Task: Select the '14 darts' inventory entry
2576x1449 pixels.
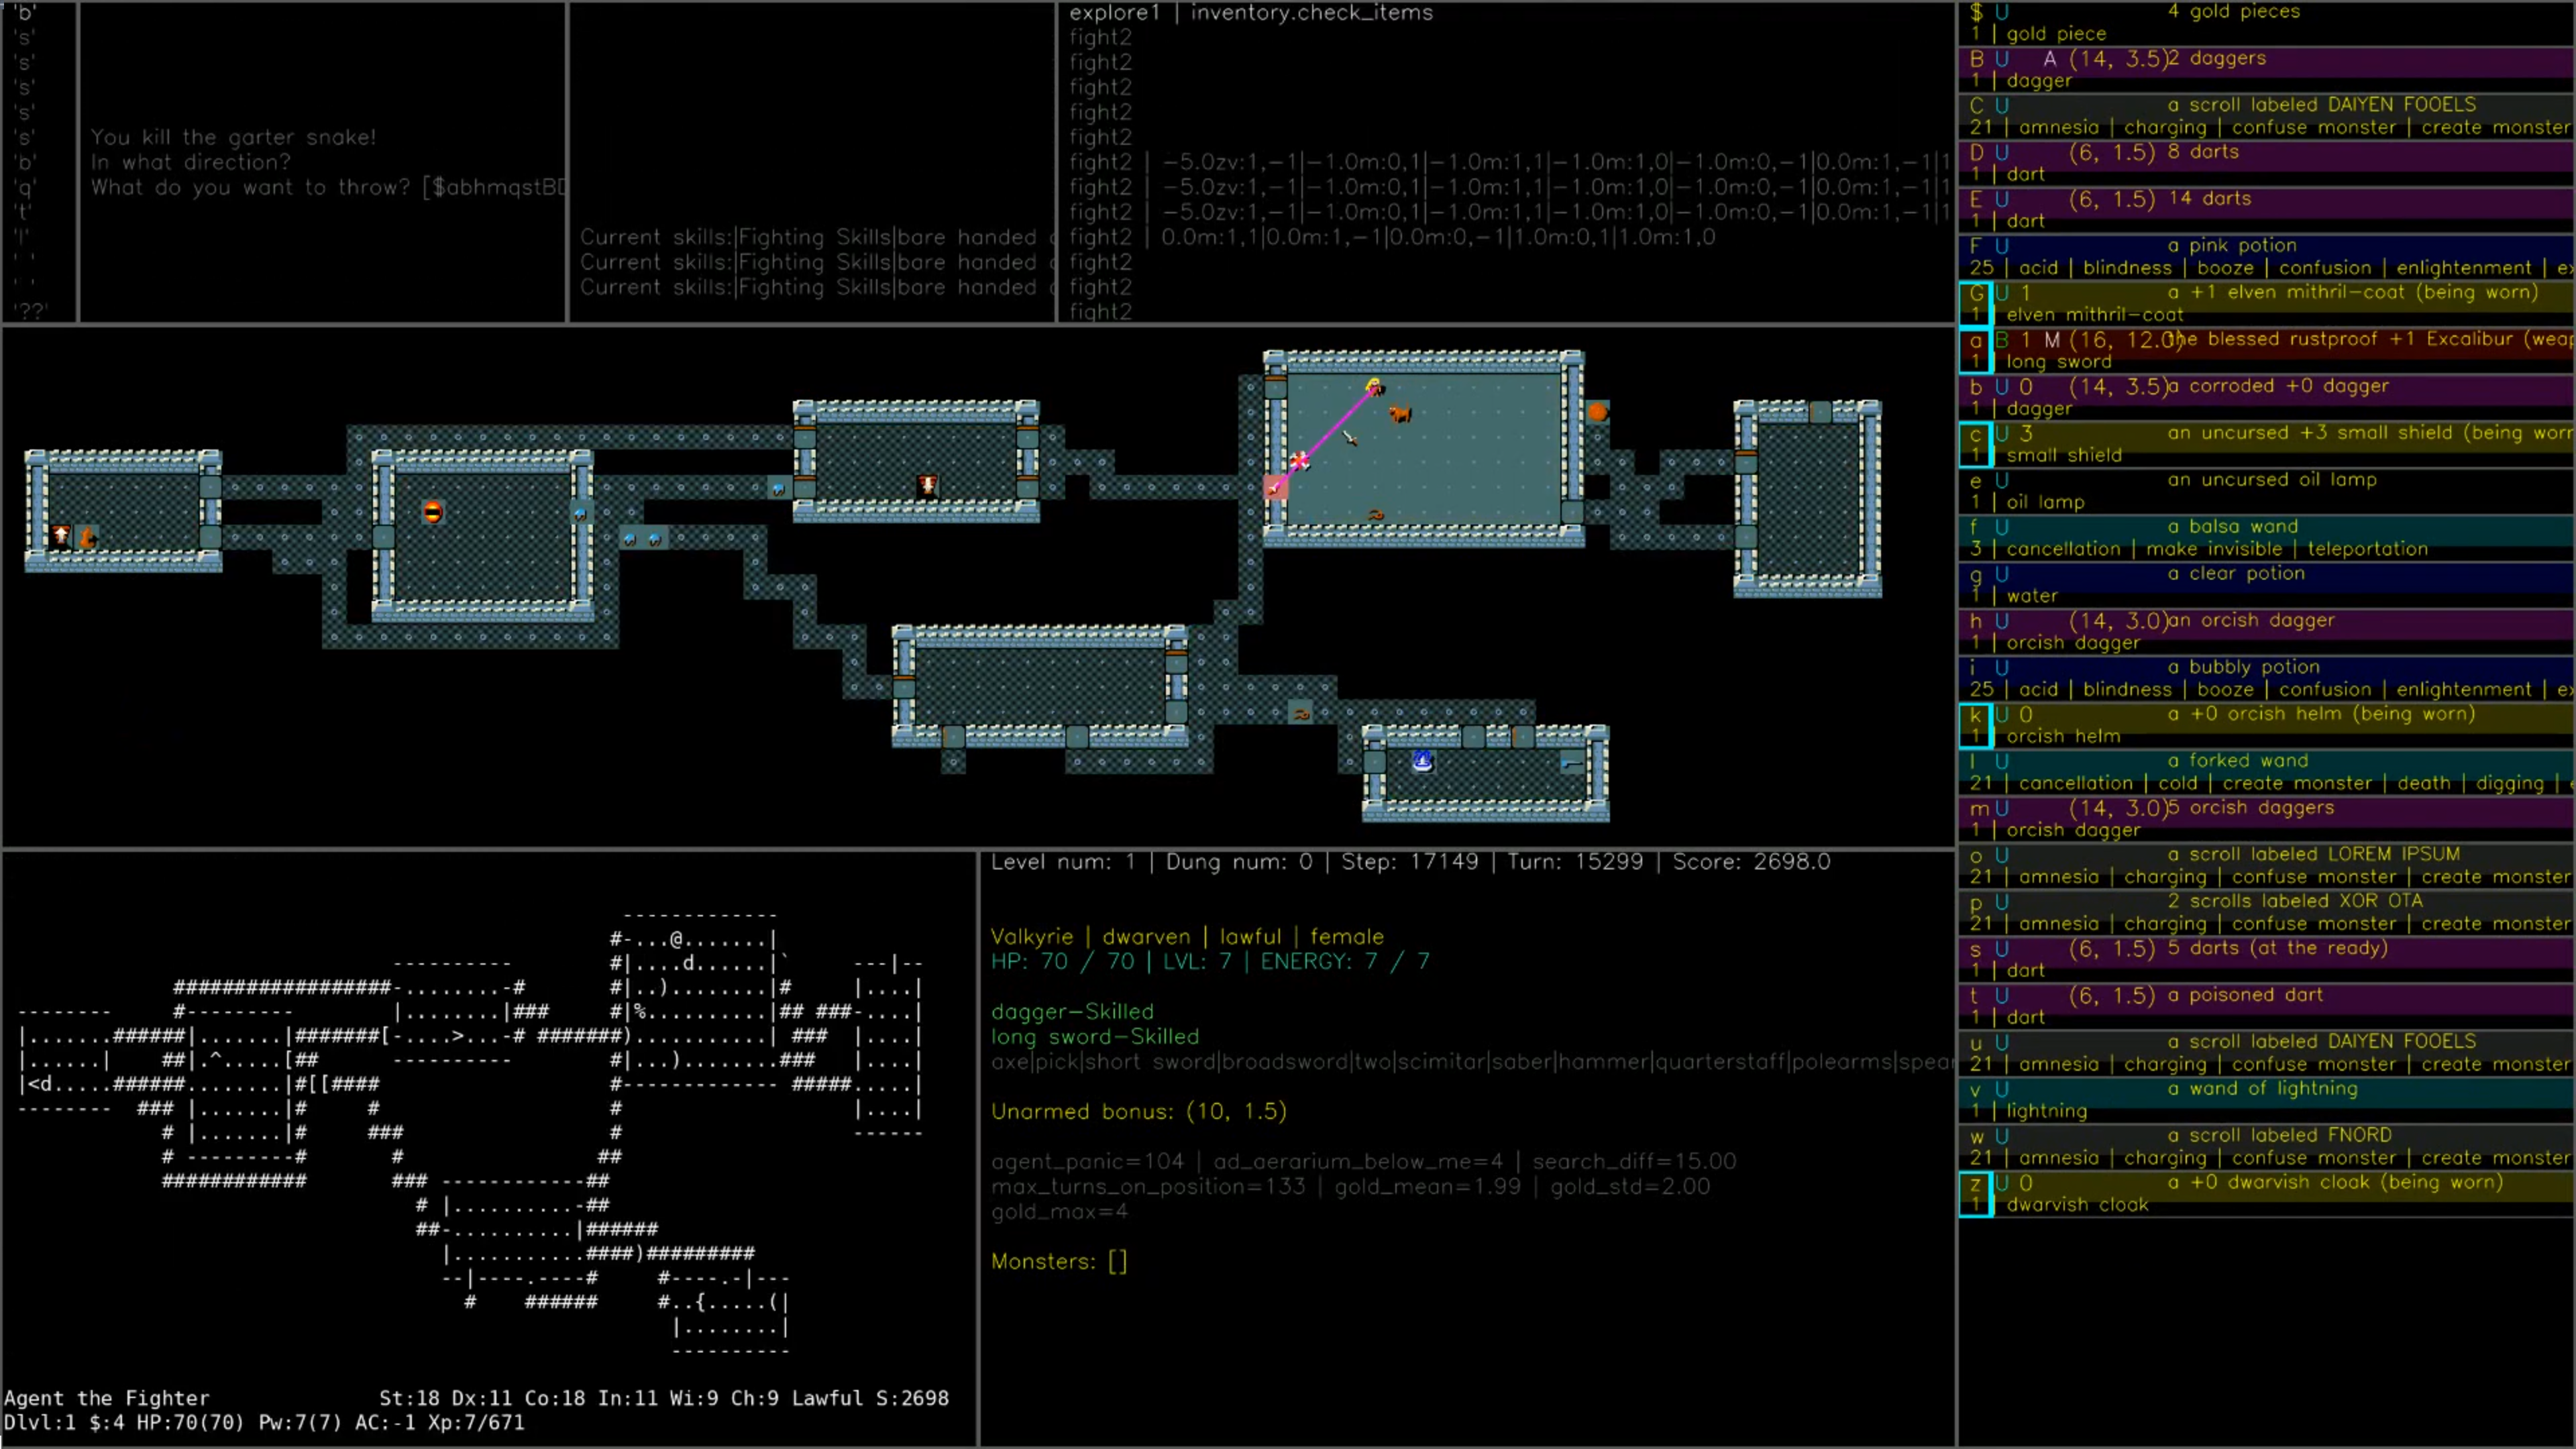Action: pyautogui.click(x=2266, y=210)
